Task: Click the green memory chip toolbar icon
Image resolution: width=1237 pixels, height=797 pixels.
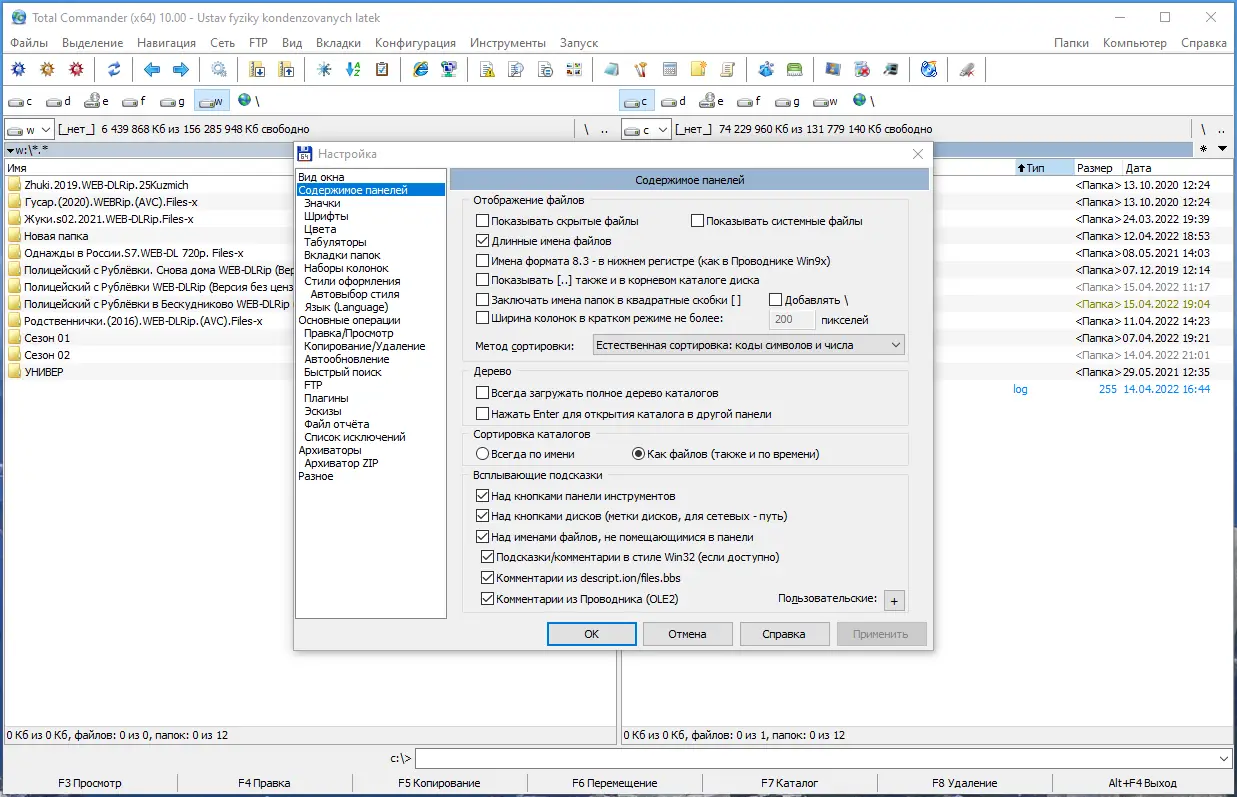Action: (795, 69)
